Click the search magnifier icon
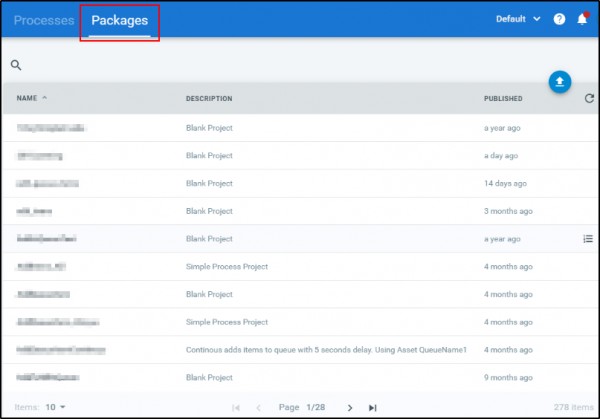The image size is (600, 419). (16, 66)
